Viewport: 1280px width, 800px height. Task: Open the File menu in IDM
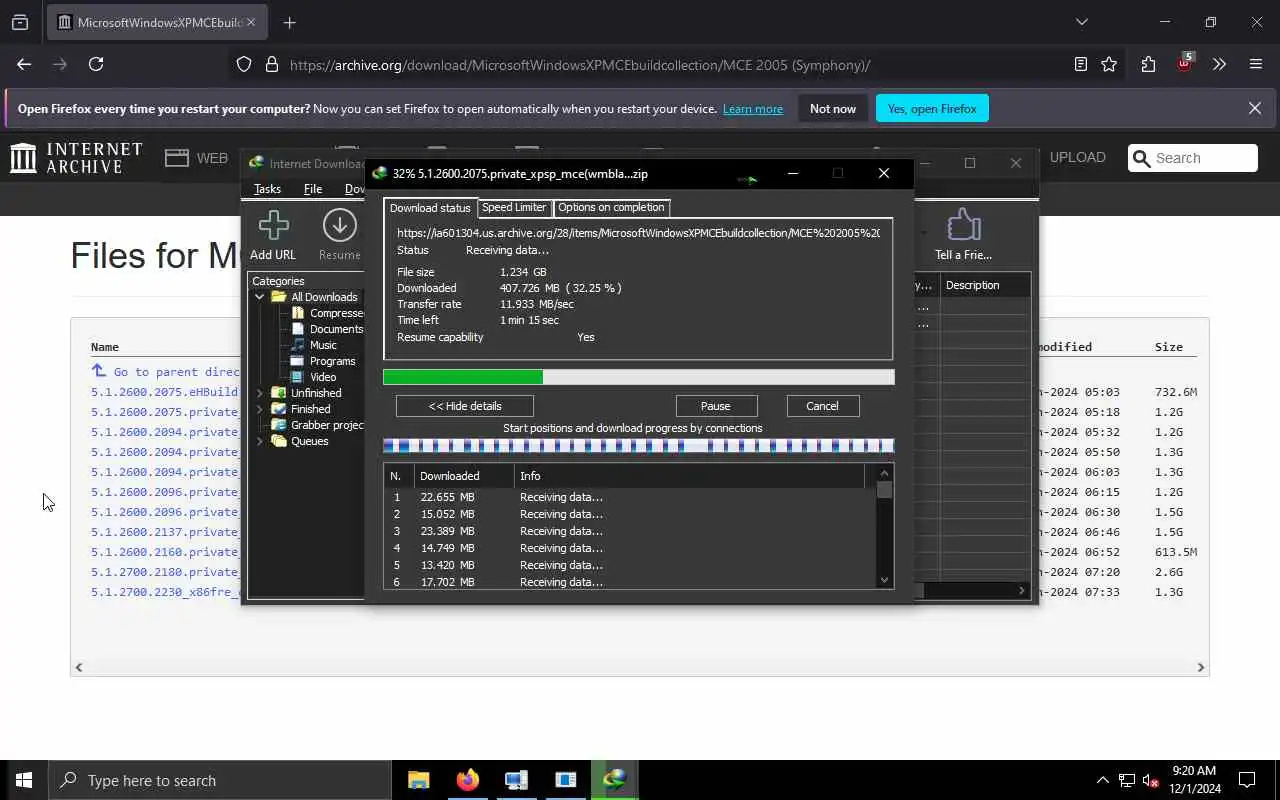click(x=313, y=189)
